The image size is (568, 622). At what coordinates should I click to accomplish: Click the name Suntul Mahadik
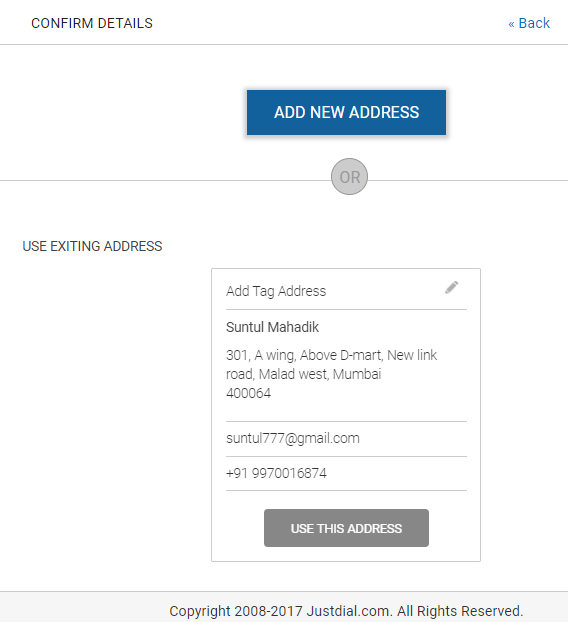(272, 327)
